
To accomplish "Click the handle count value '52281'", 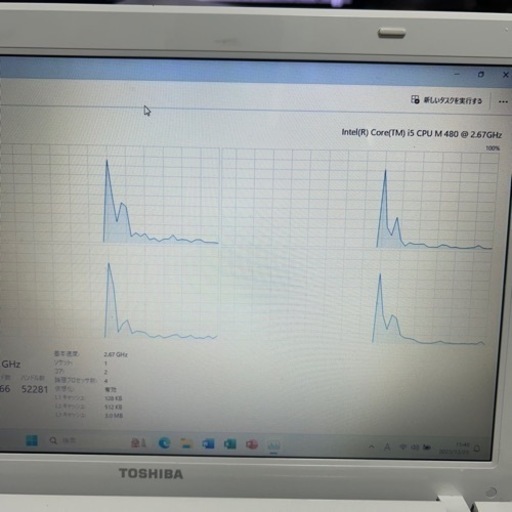I will (35, 389).
